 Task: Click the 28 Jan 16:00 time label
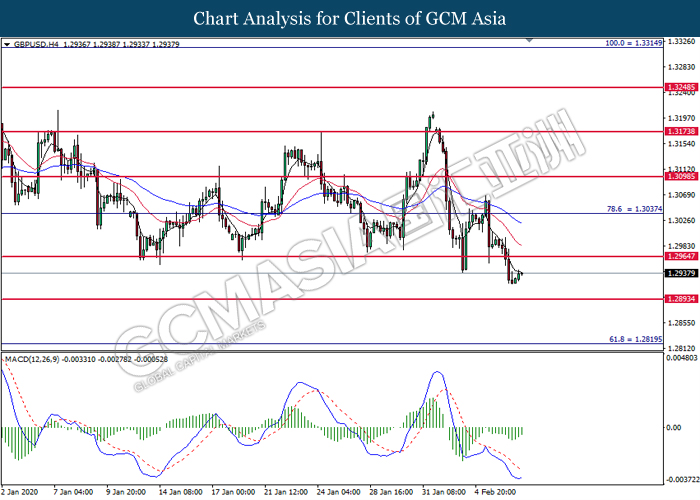tap(392, 492)
